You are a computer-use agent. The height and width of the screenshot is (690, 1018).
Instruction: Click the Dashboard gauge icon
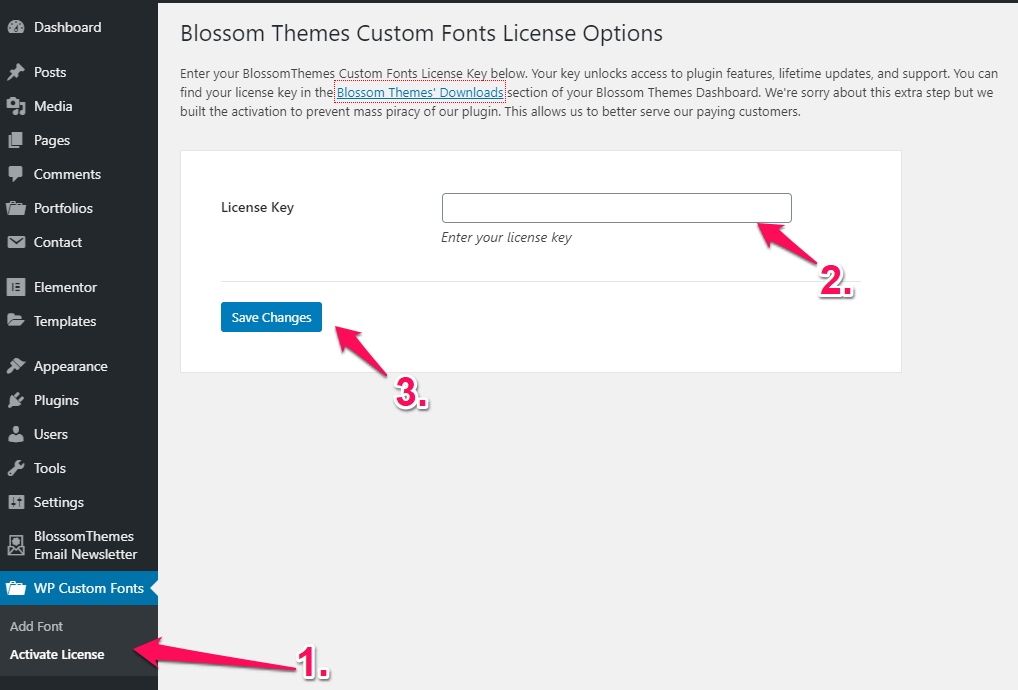tap(16, 27)
